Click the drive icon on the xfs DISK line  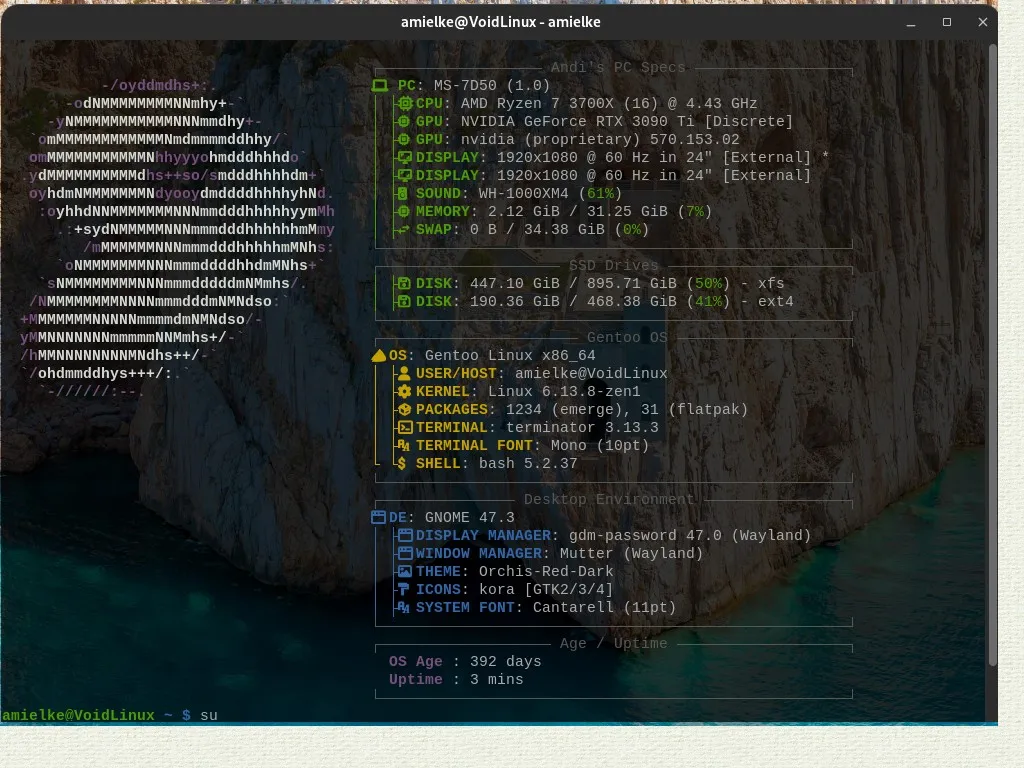coord(404,284)
